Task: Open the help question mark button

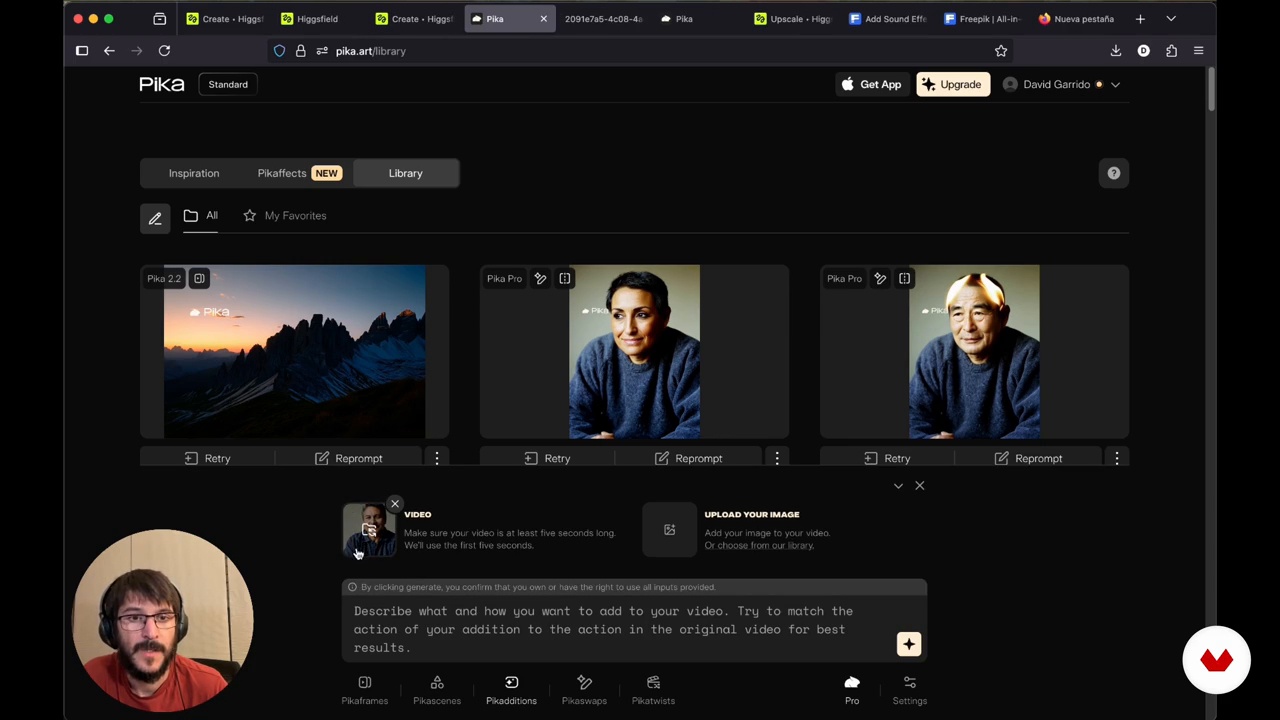Action: coord(1114,173)
